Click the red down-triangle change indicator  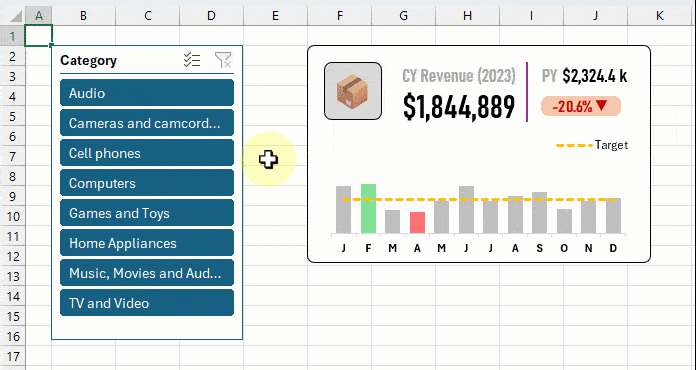(601, 106)
